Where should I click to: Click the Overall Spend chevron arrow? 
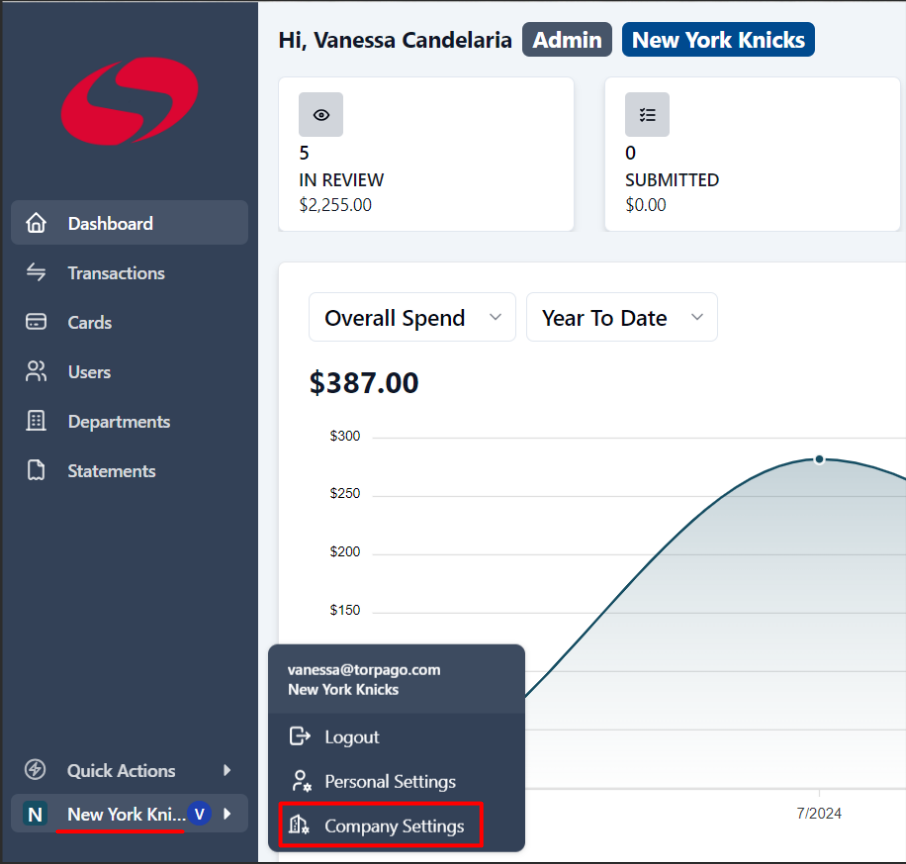[x=495, y=317]
